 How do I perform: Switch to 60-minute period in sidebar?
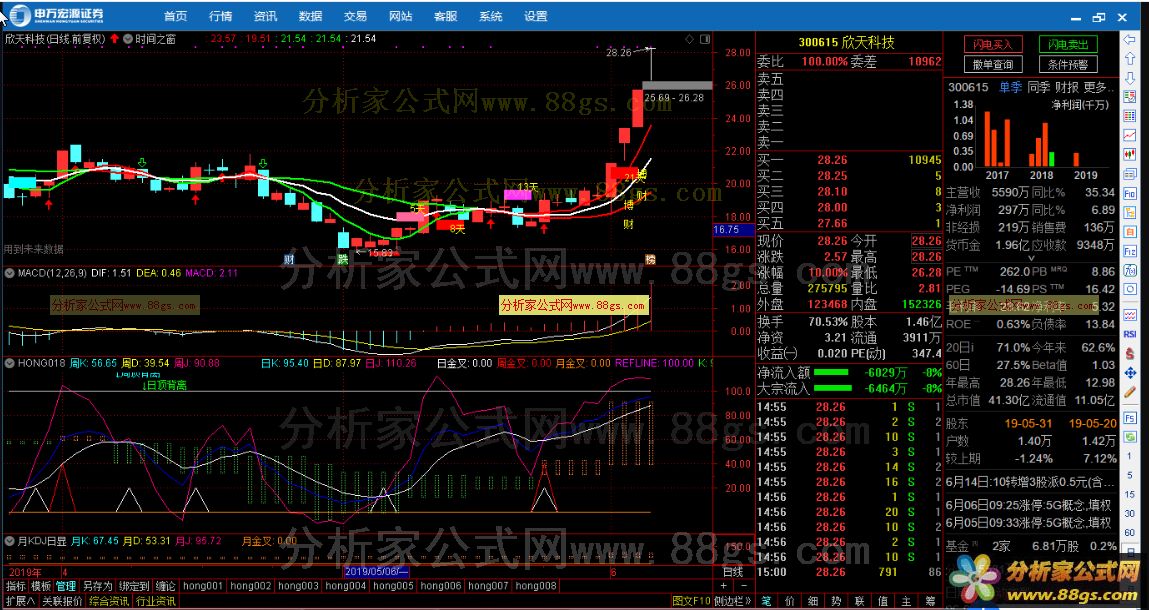1129,533
